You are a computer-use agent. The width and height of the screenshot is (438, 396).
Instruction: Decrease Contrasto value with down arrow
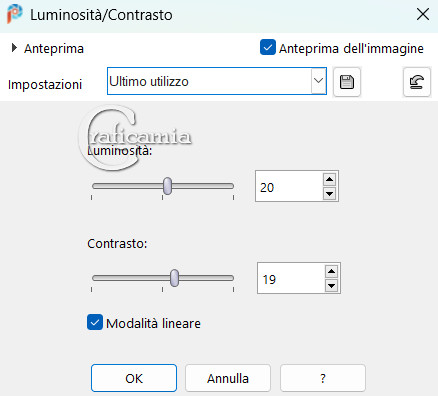point(331,285)
